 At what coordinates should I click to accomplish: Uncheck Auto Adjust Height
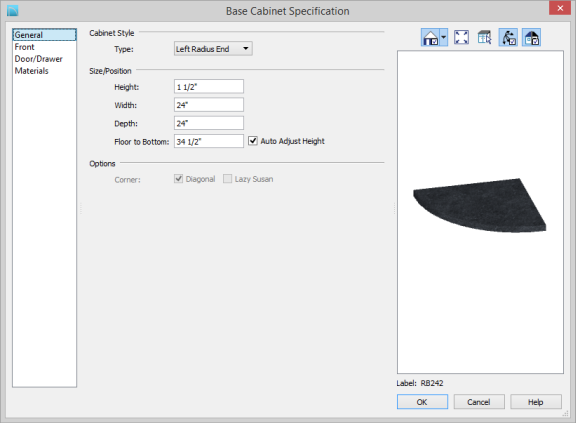click(253, 141)
